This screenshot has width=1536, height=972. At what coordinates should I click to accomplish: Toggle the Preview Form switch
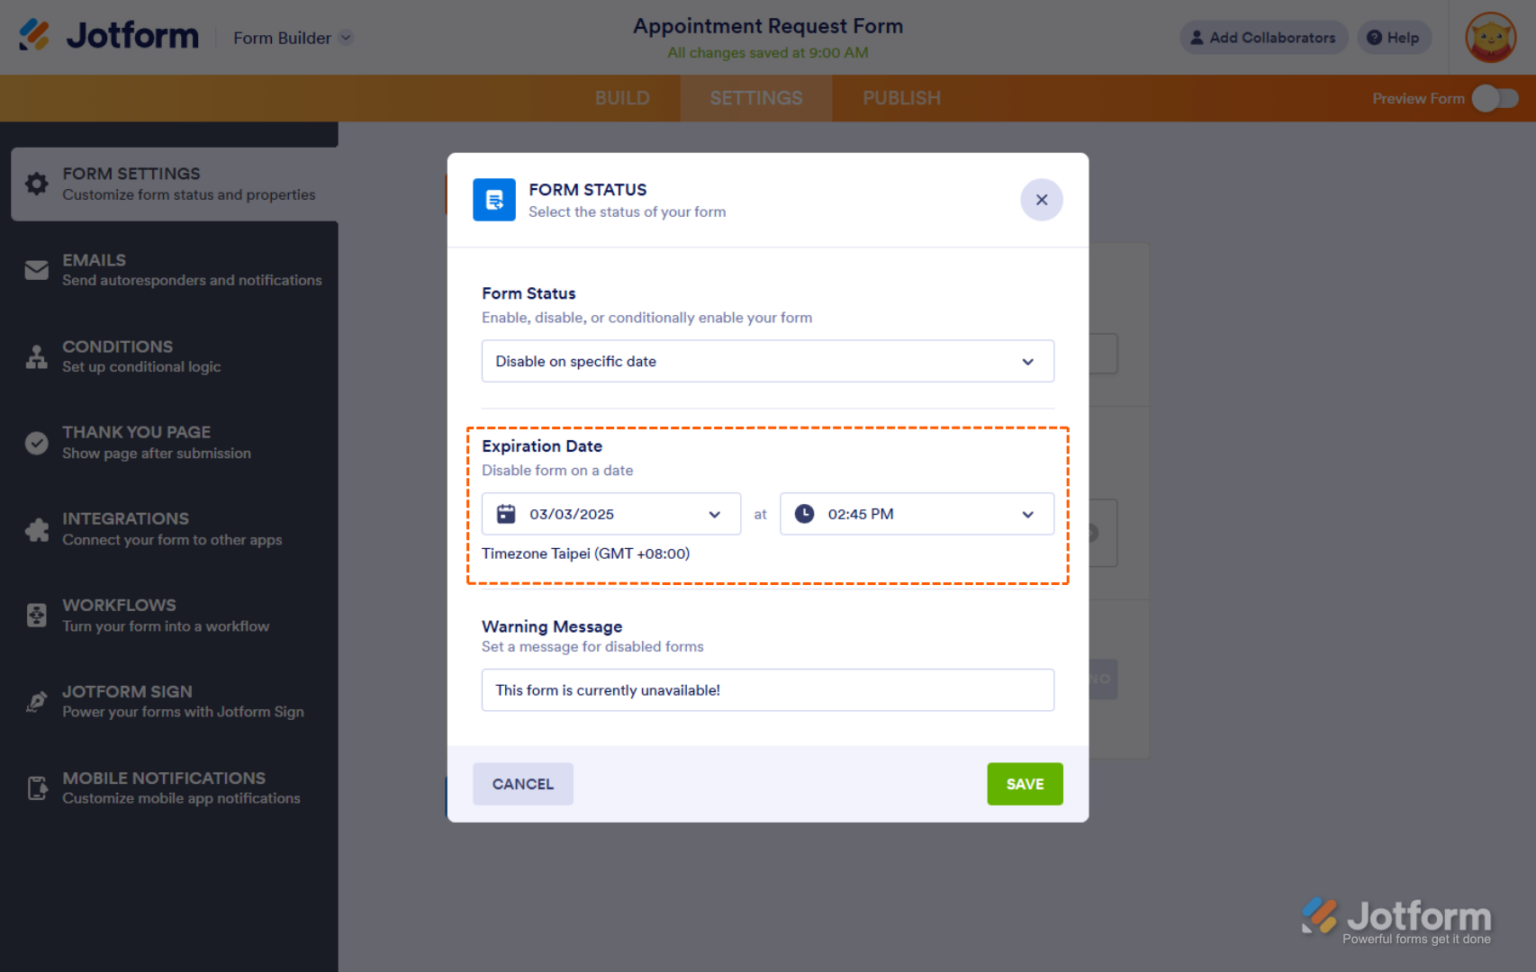coord(1494,98)
